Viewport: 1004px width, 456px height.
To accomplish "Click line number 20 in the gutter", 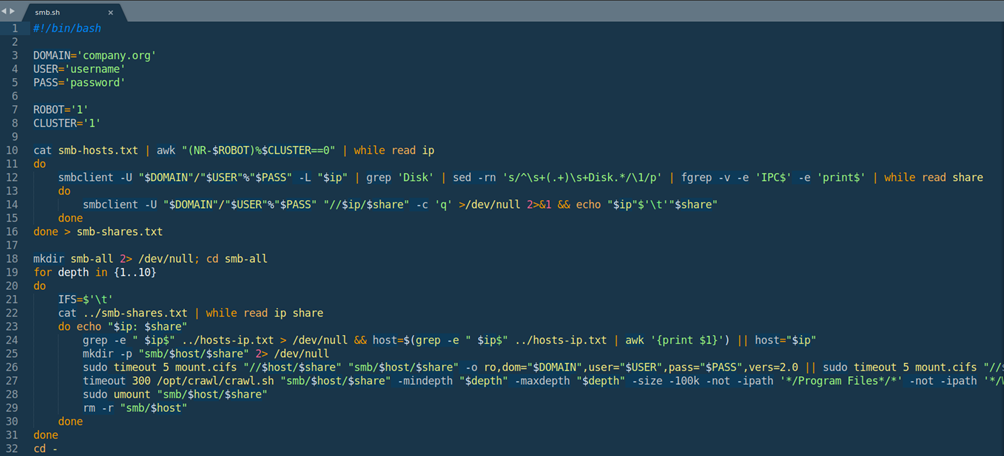I will click(x=13, y=272).
